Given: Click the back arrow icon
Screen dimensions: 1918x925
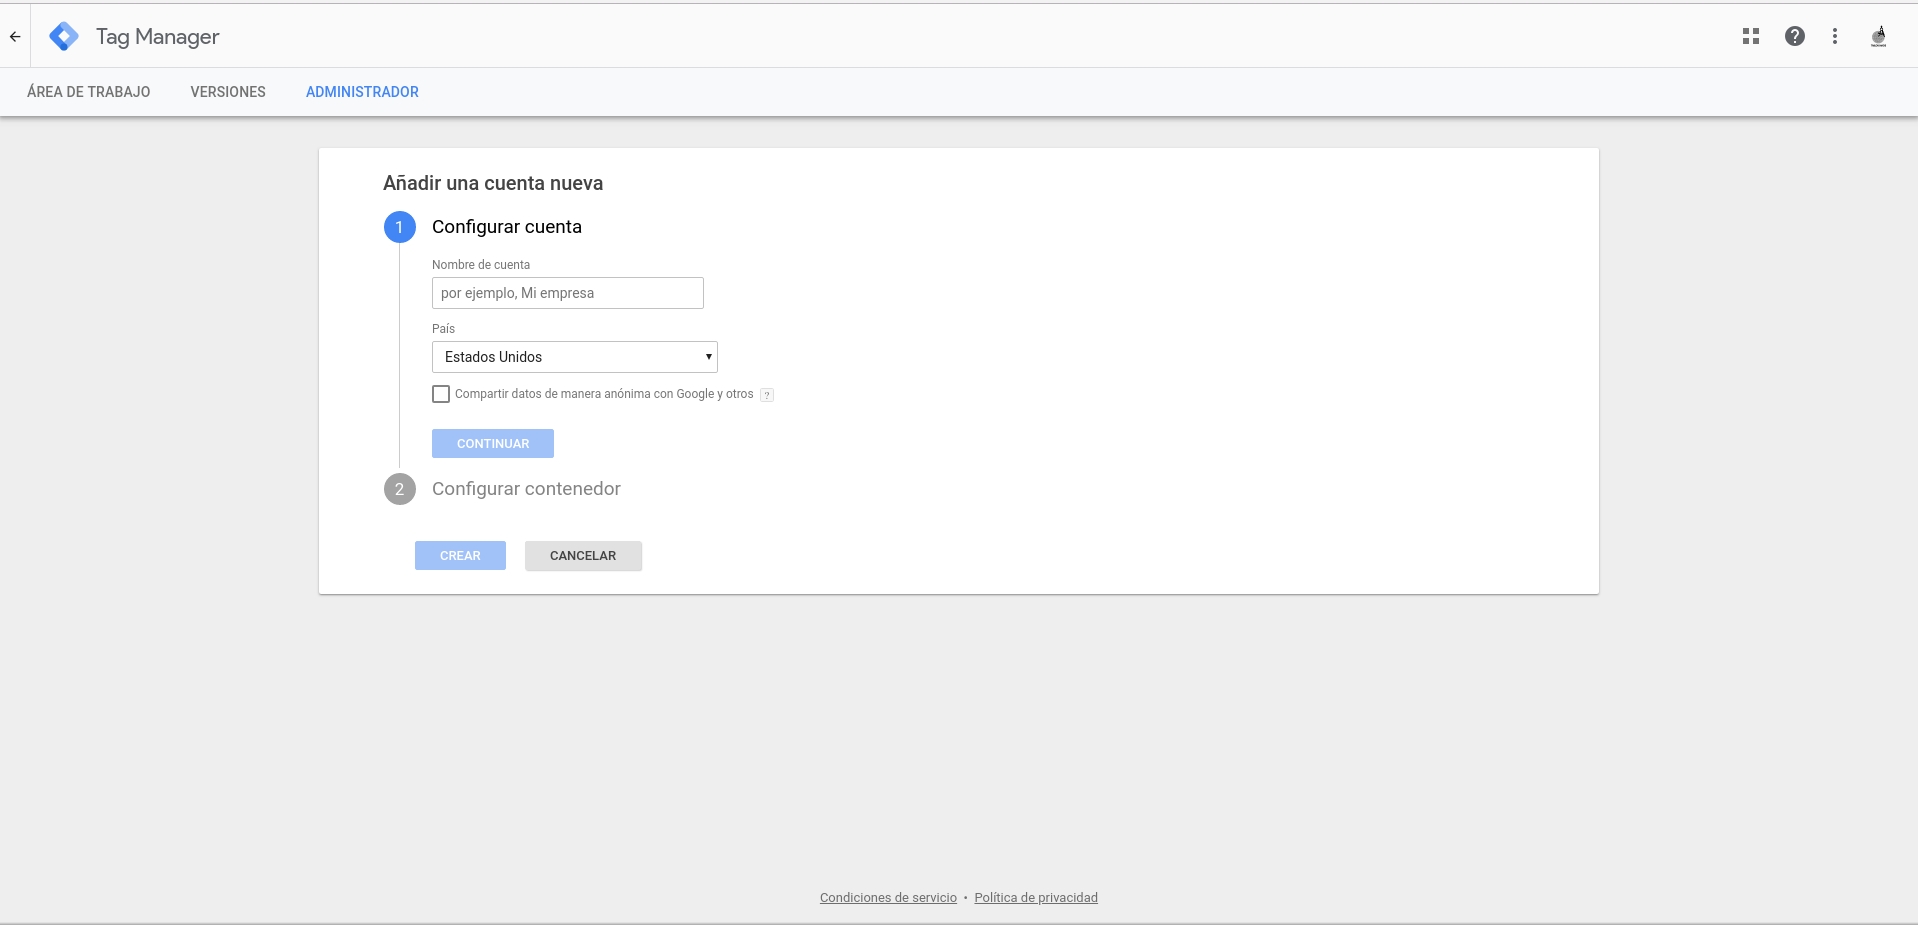Looking at the screenshot, I should pos(15,37).
